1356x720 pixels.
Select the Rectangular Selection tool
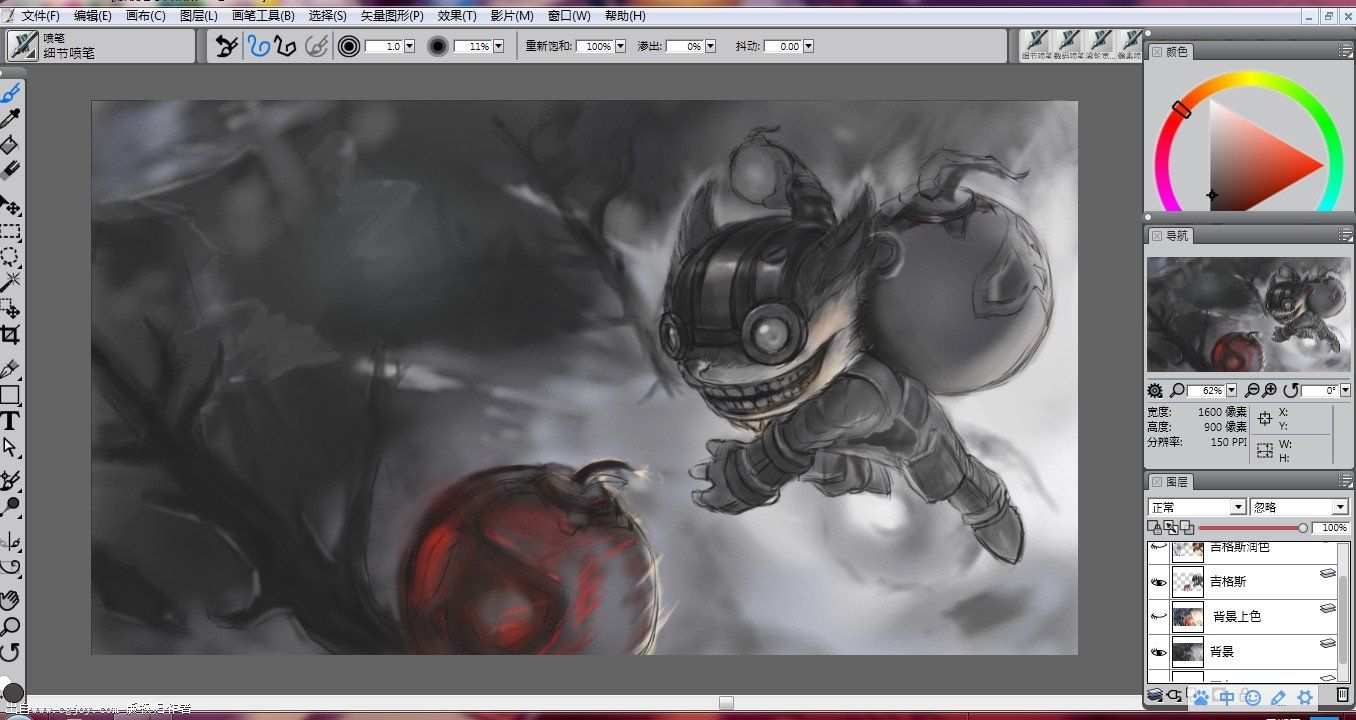[x=11, y=232]
